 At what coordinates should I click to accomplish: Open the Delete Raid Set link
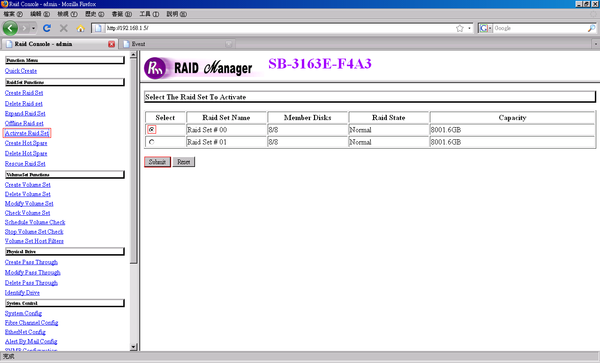[23, 103]
